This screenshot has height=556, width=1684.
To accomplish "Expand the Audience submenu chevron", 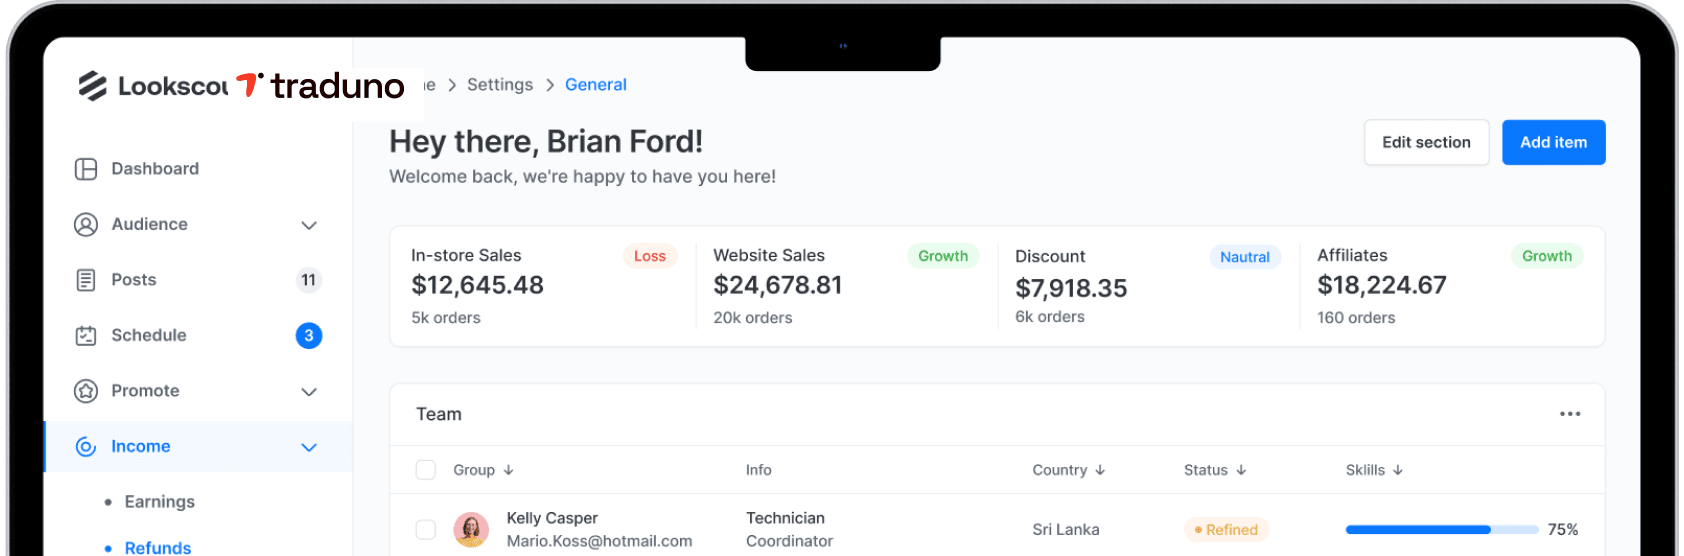I will point(309,225).
